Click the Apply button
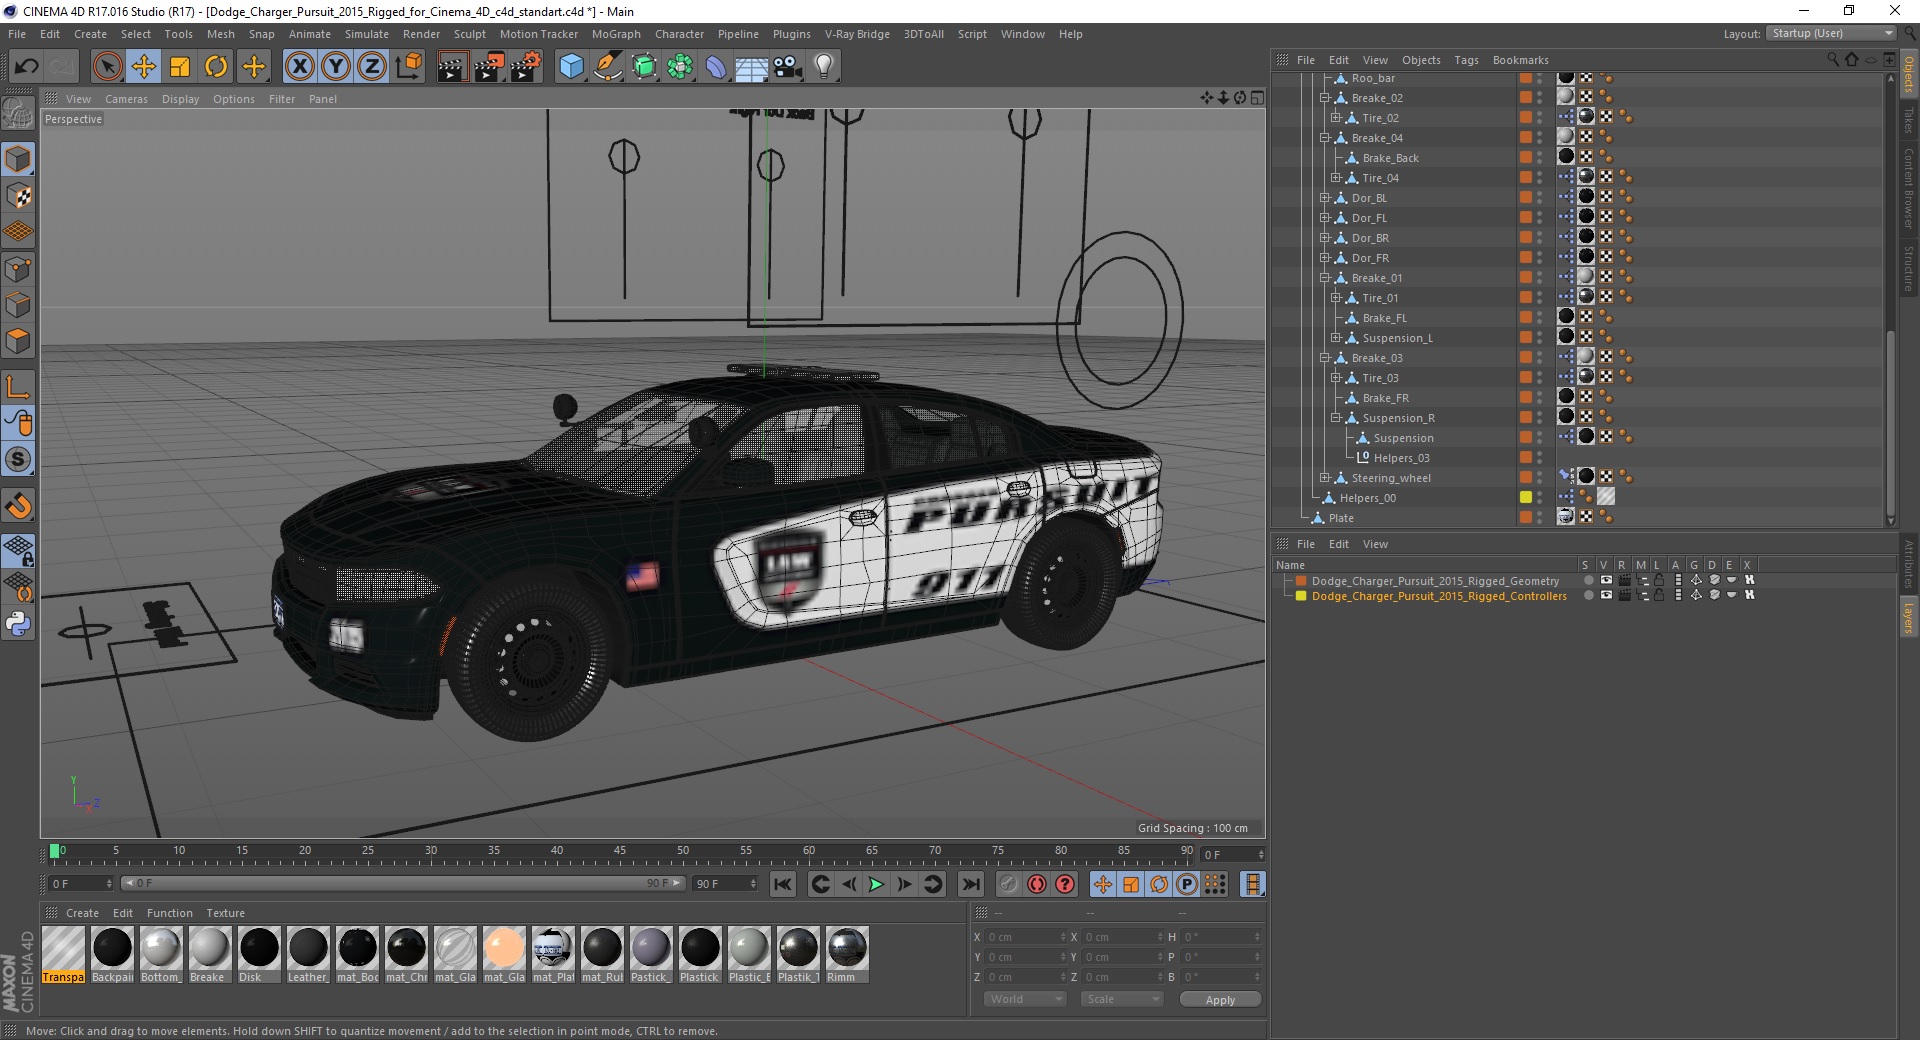Image resolution: width=1920 pixels, height=1040 pixels. [1220, 1000]
